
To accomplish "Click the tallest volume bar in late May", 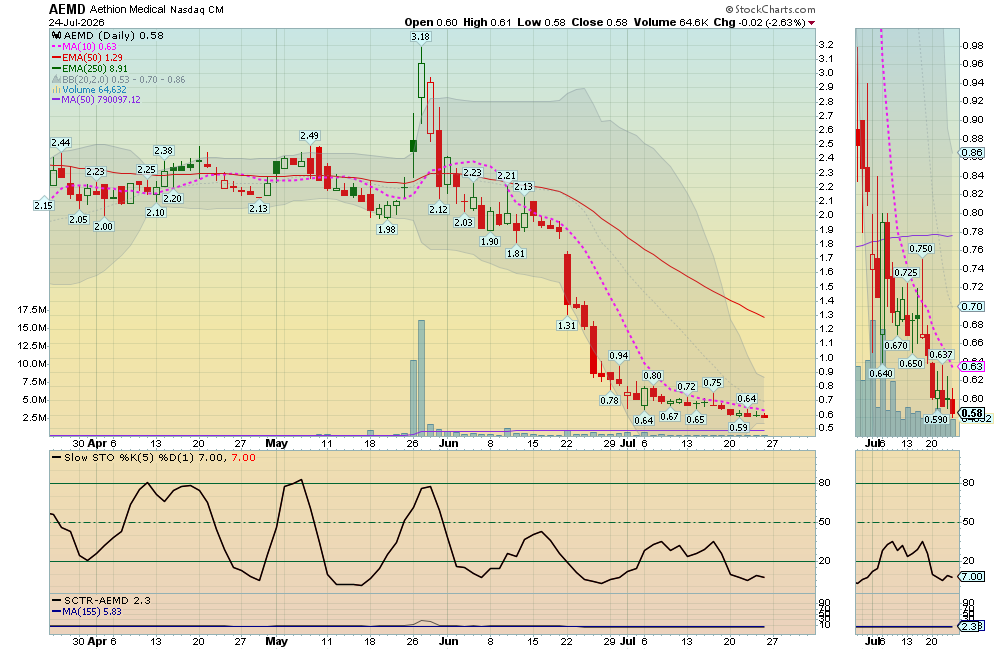I will click(x=421, y=377).
